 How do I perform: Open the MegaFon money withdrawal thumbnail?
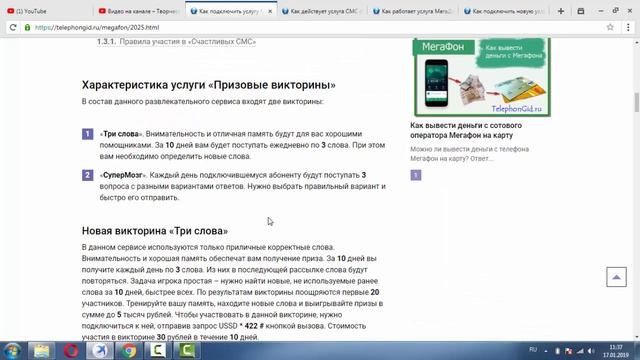coord(482,77)
